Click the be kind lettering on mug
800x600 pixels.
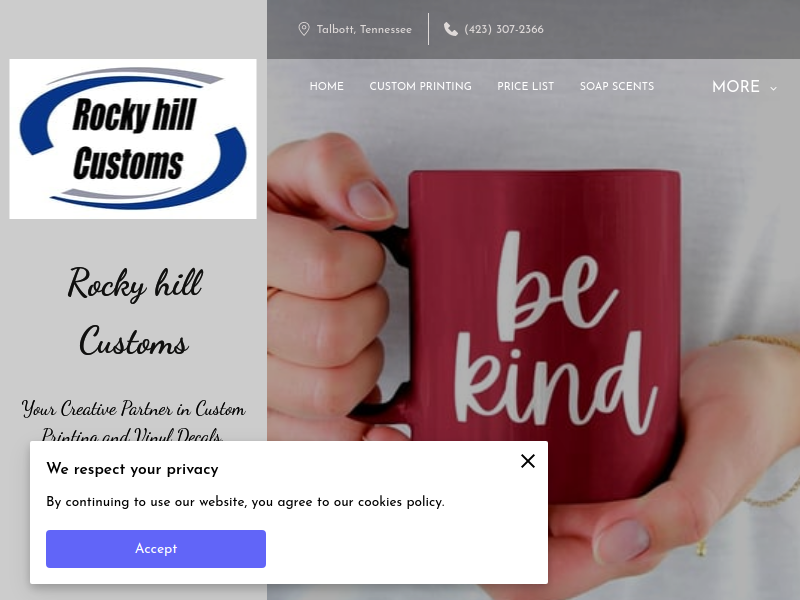pos(554,332)
